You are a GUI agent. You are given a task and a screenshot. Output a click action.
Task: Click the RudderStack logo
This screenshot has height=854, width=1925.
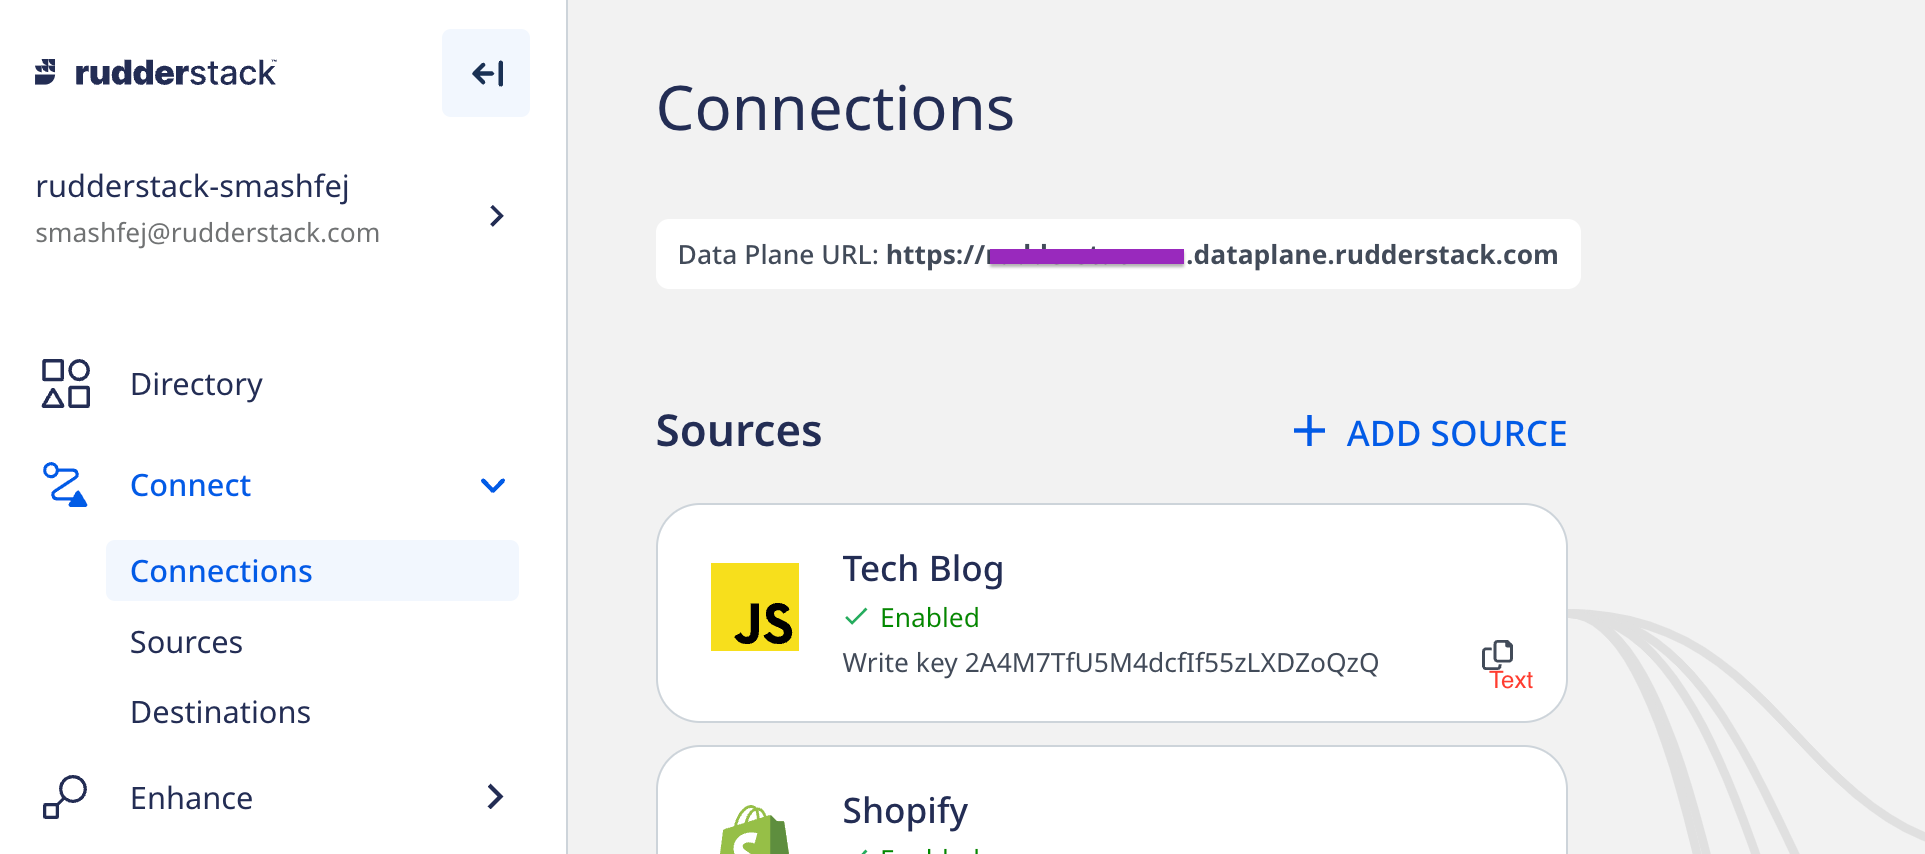155,72
